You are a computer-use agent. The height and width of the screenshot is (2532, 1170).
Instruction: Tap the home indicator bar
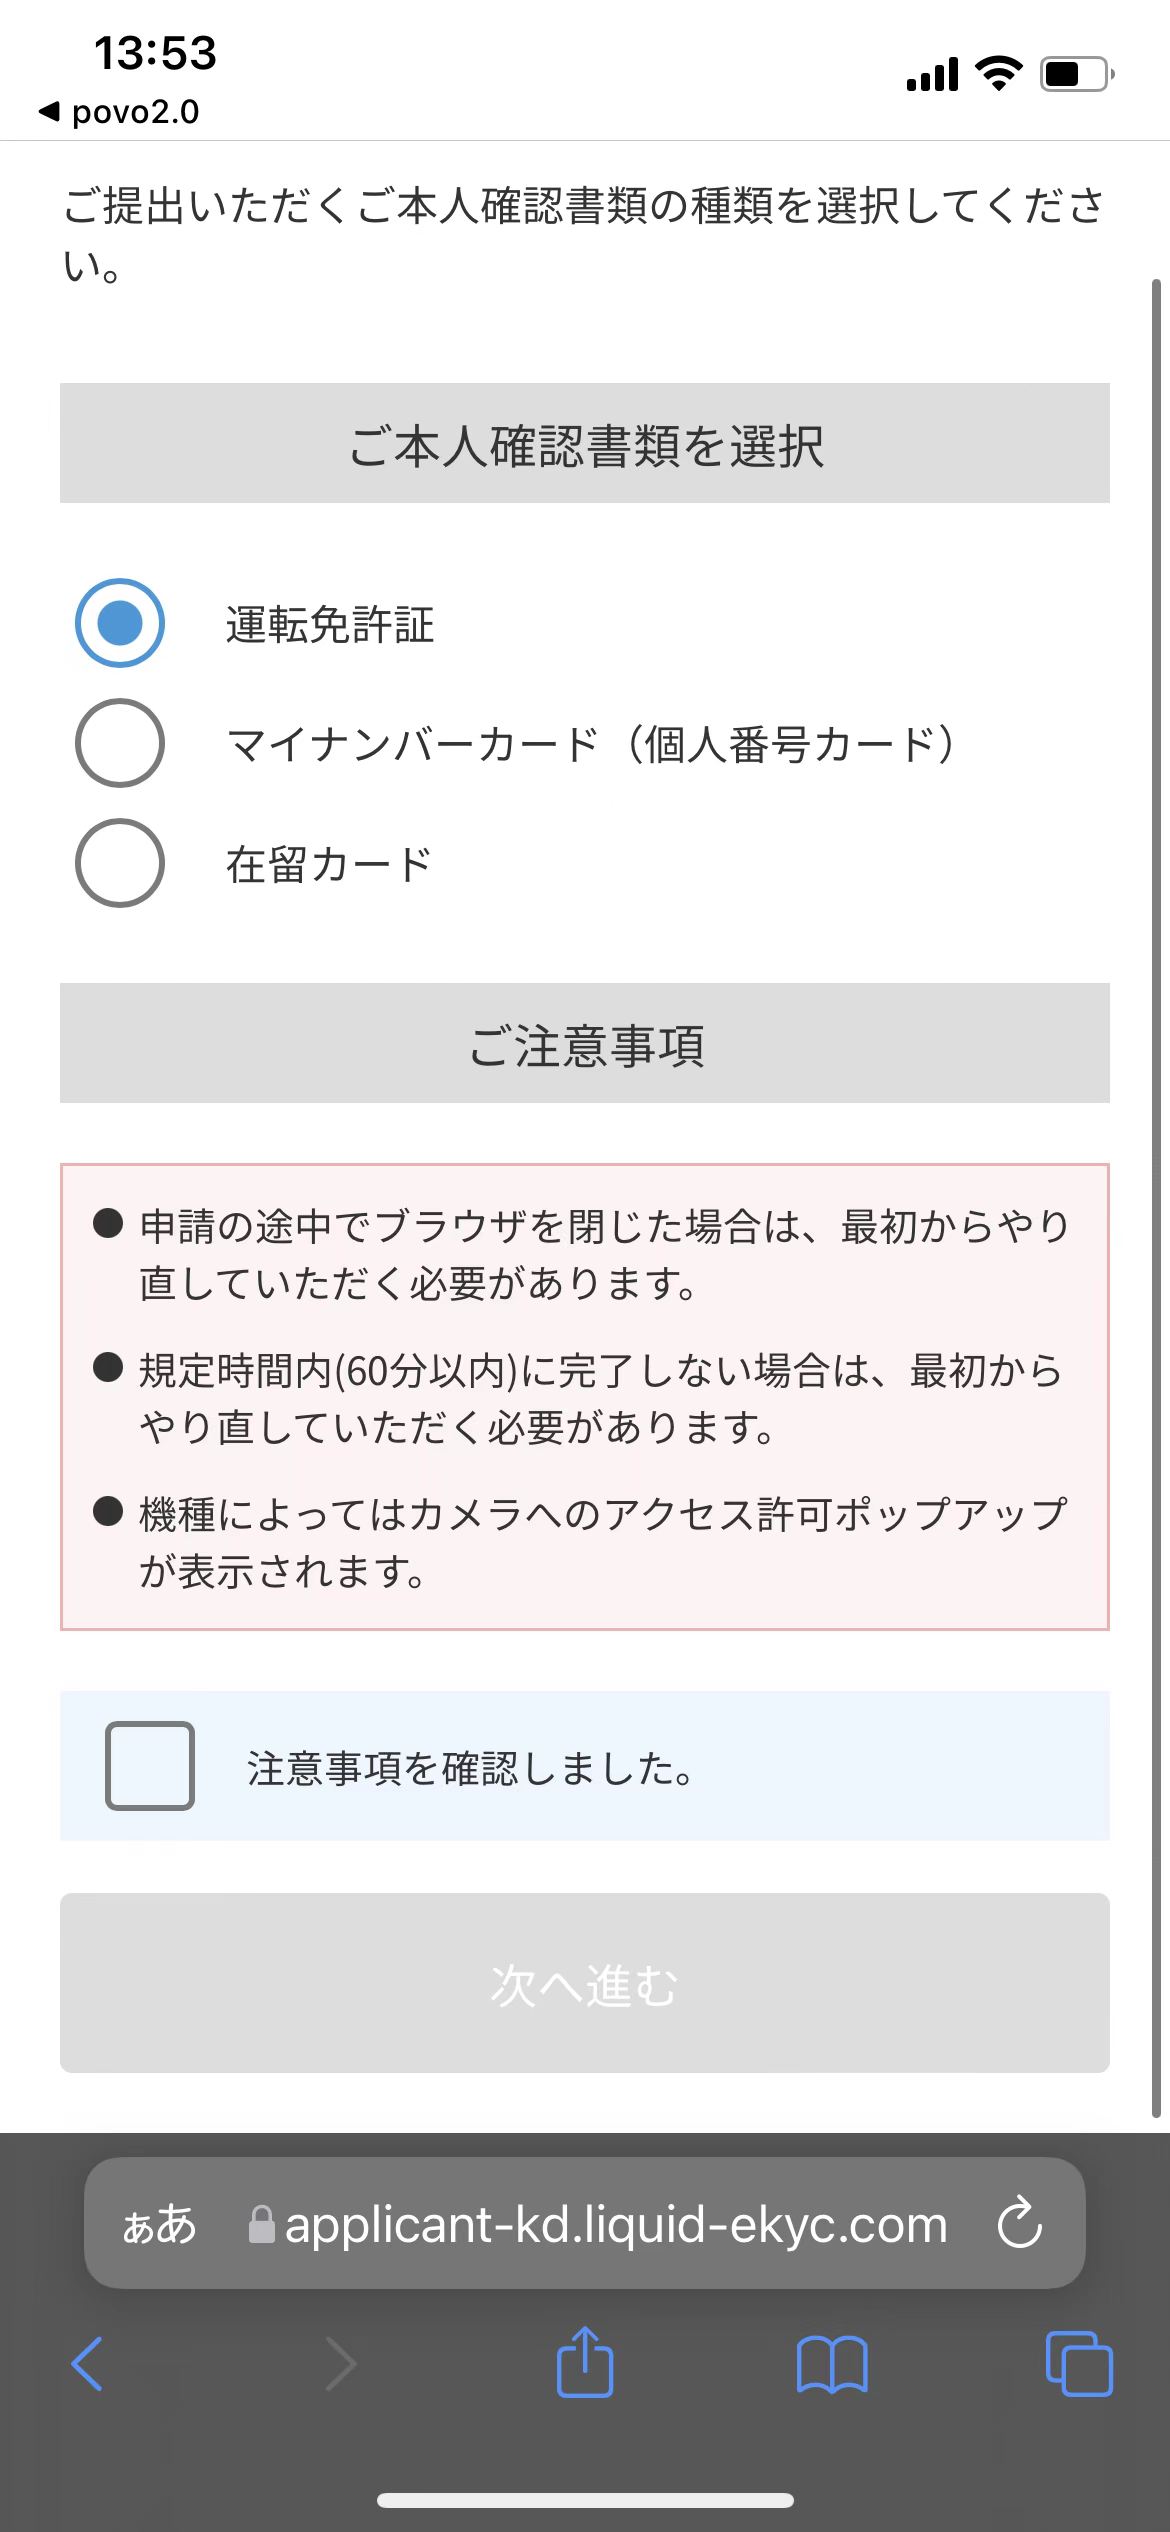tap(585, 2501)
